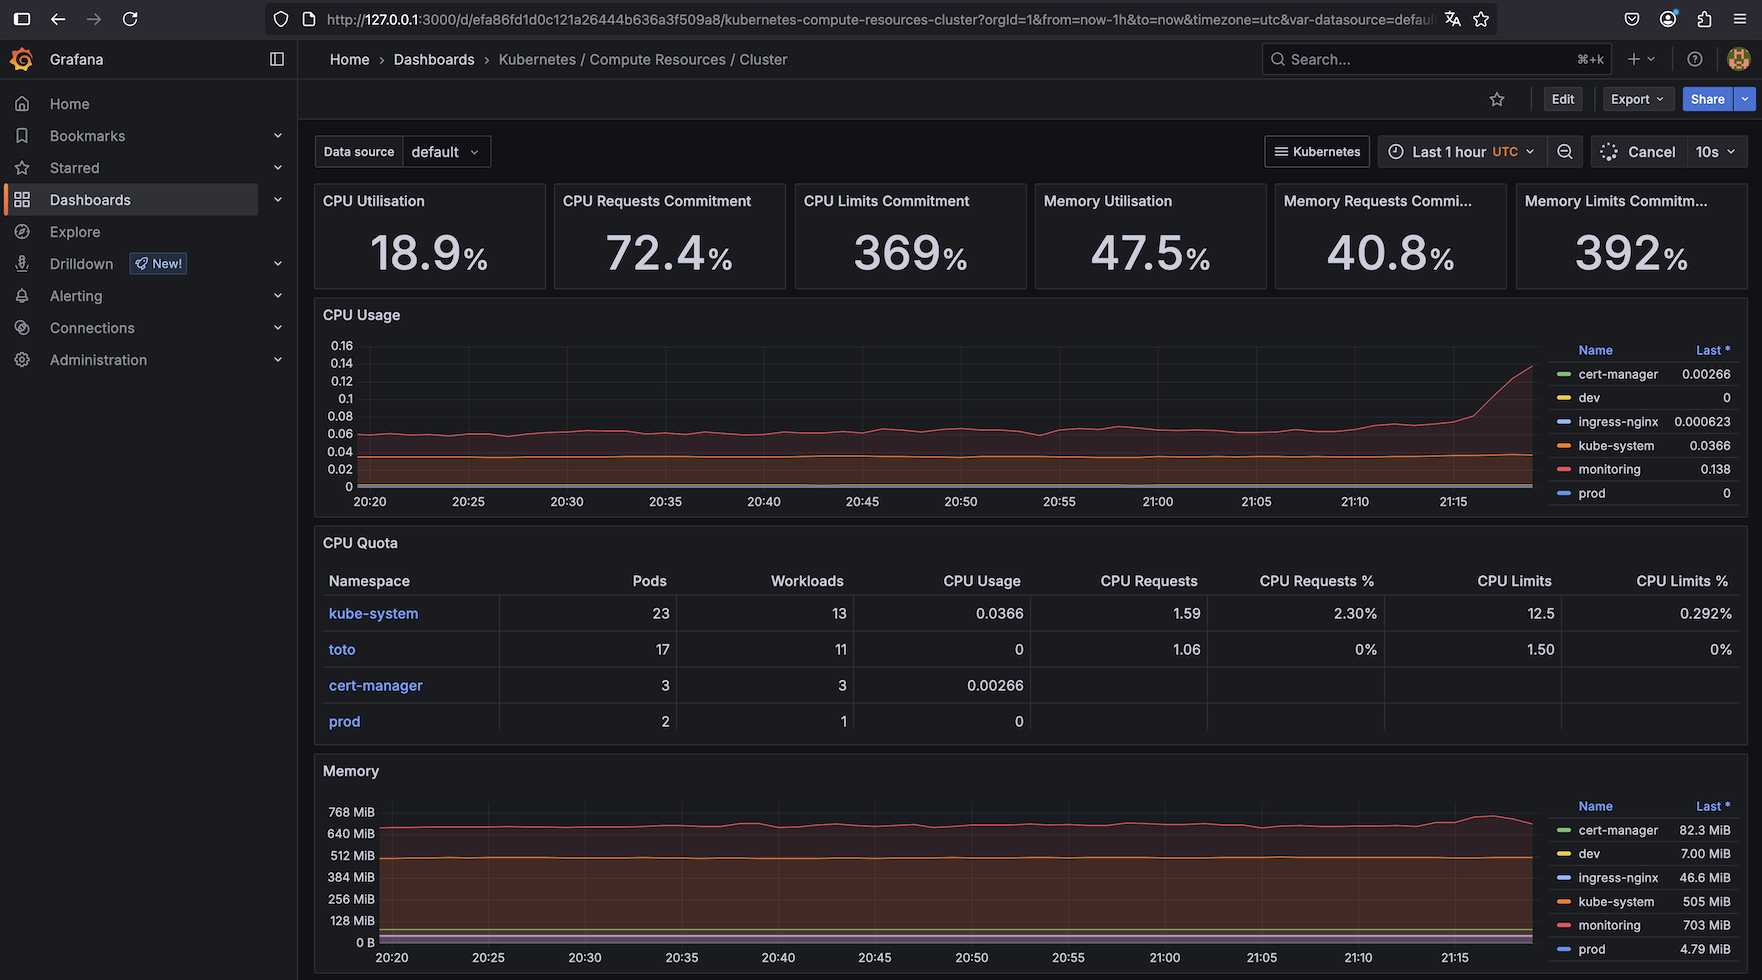Click the Administration gear icon
The height and width of the screenshot is (980, 1762).
coord(22,360)
